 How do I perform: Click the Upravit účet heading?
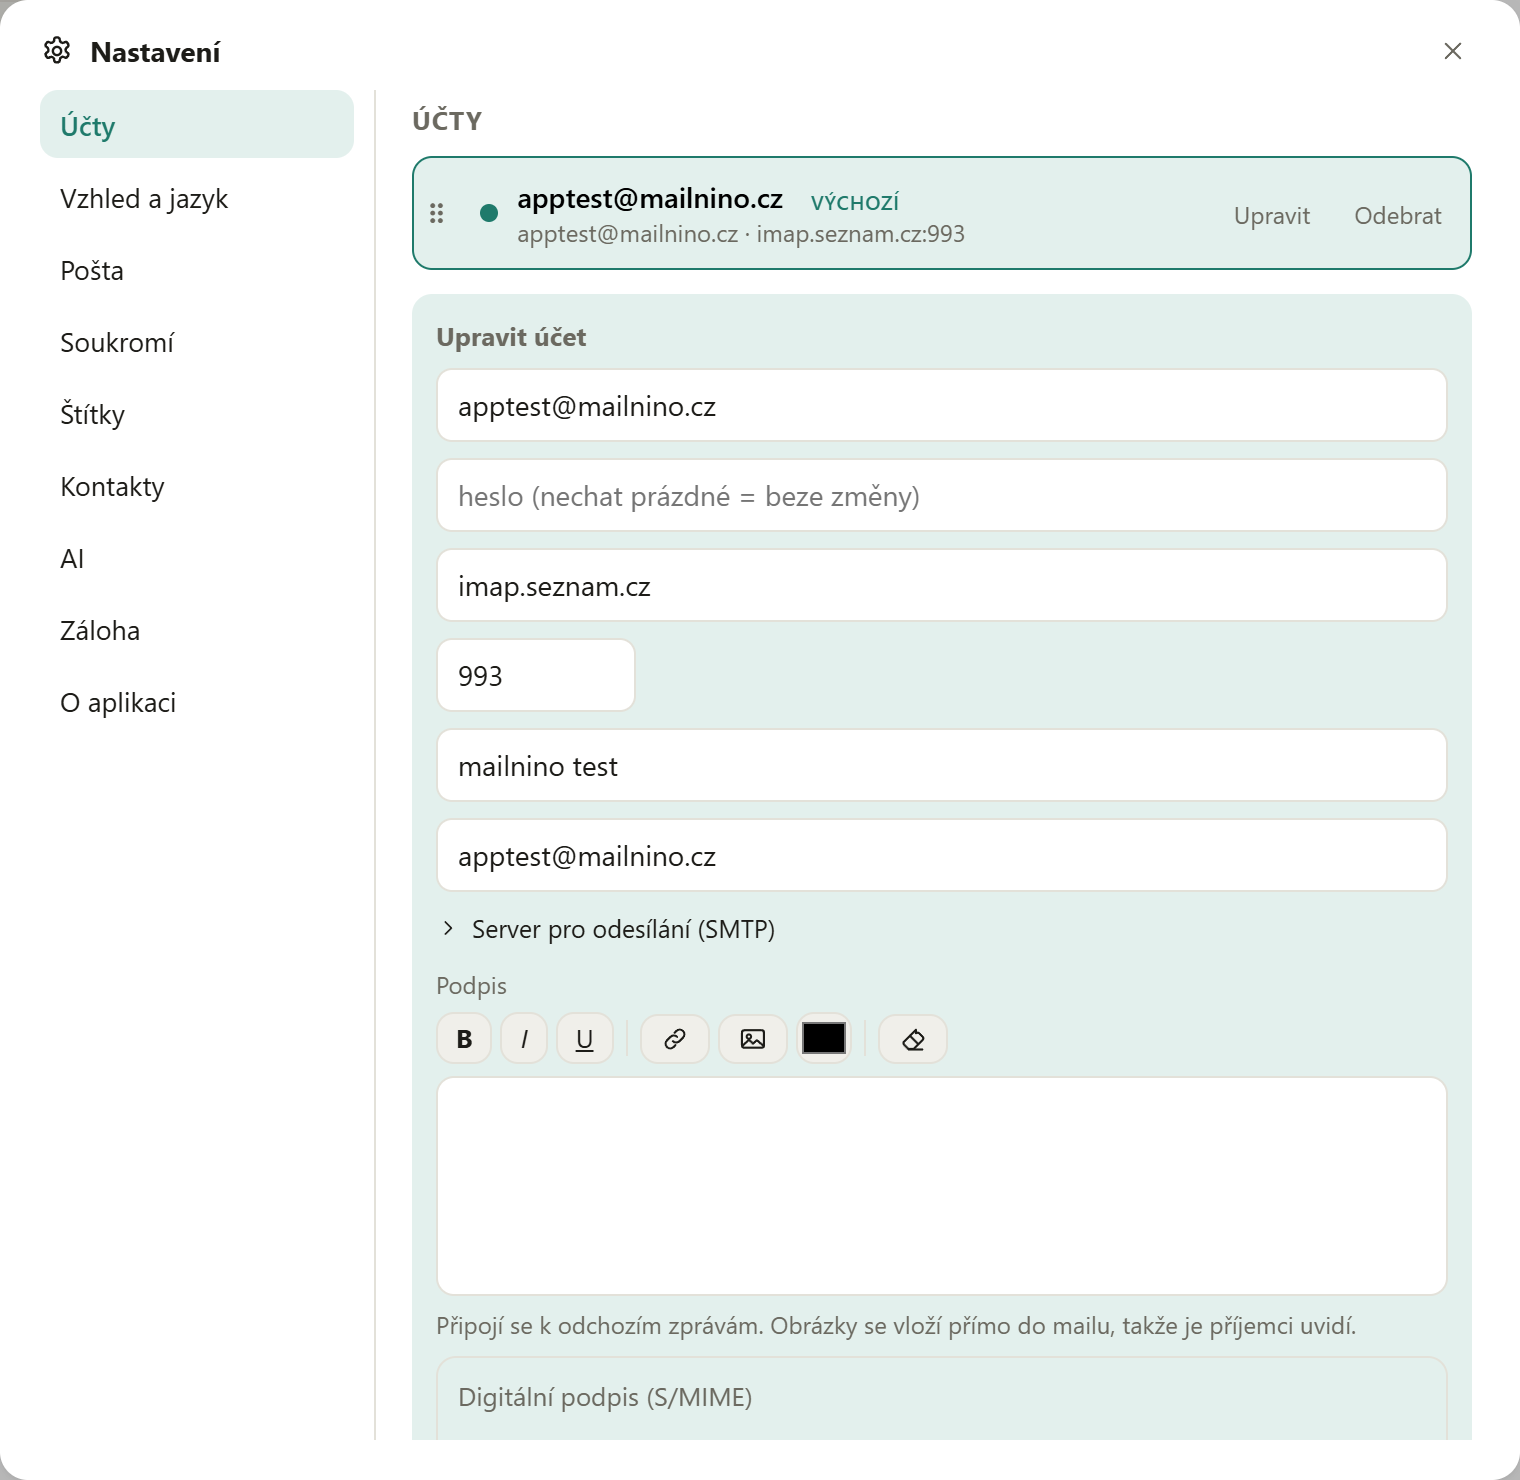pos(511,338)
